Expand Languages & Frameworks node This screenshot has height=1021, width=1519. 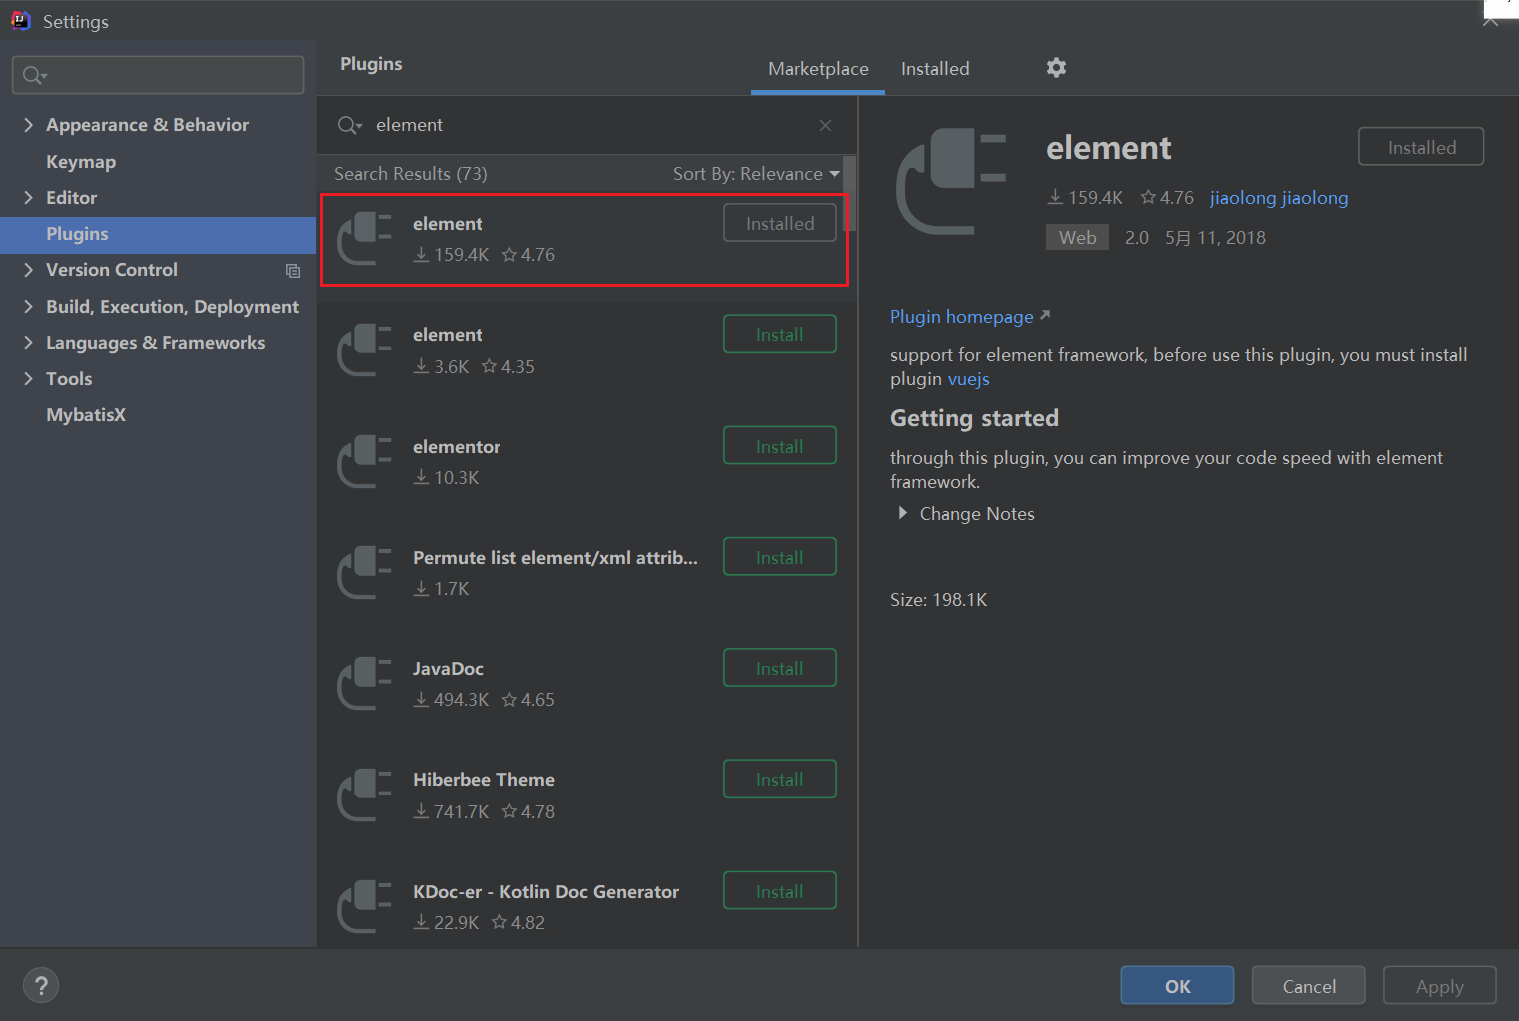(28, 343)
